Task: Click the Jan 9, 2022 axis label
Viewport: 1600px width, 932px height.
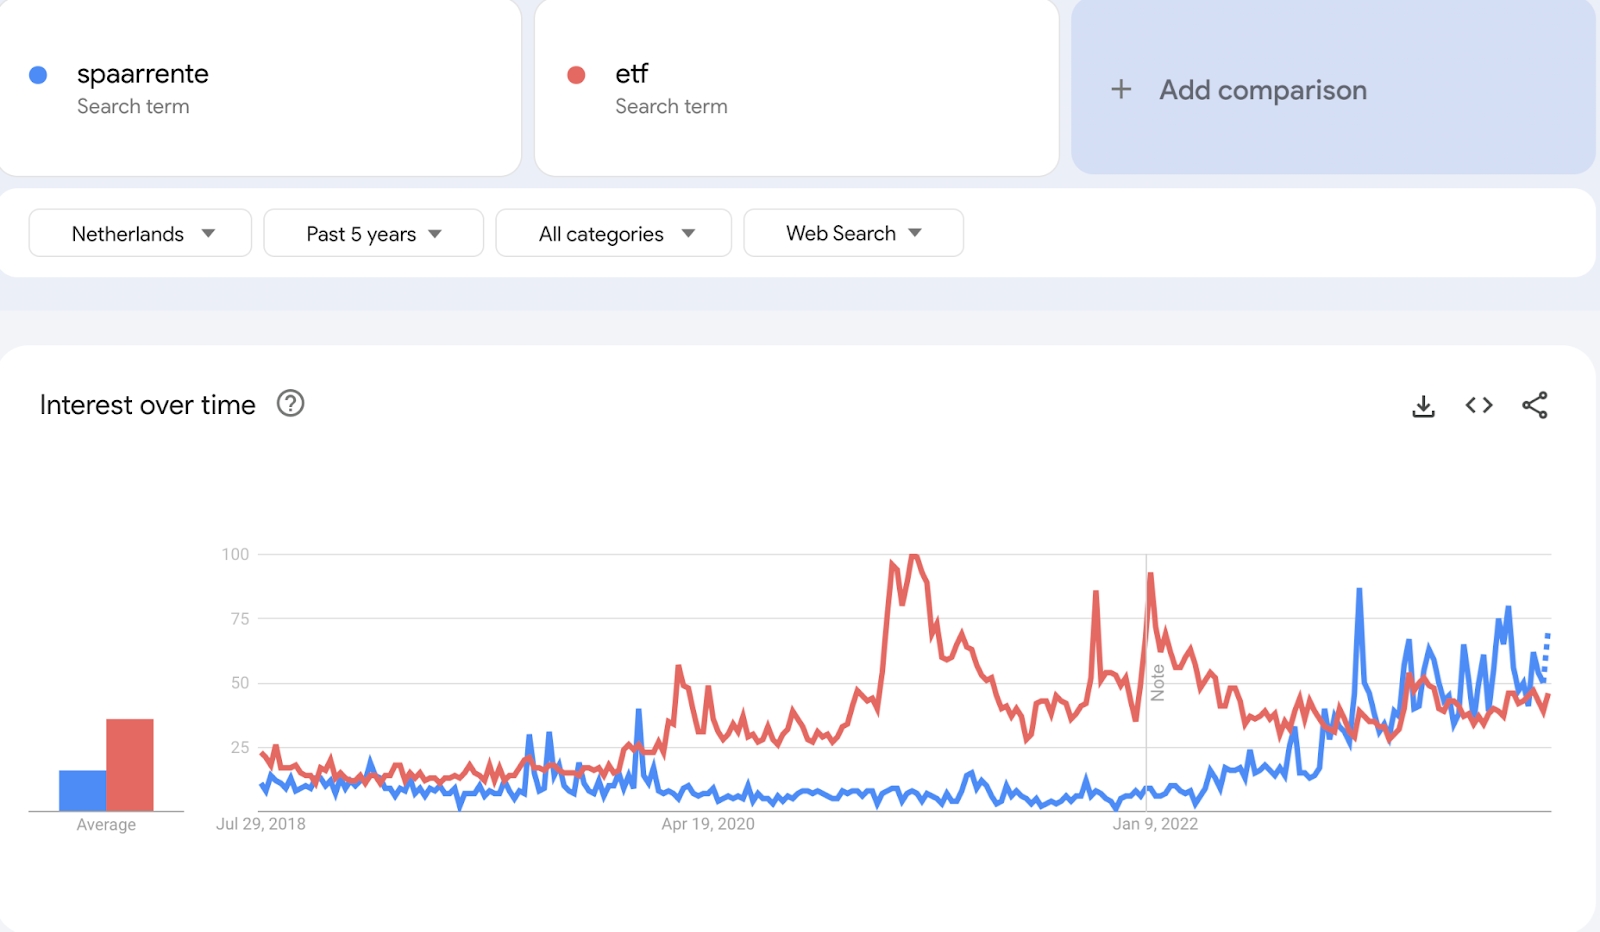Action: [1155, 824]
